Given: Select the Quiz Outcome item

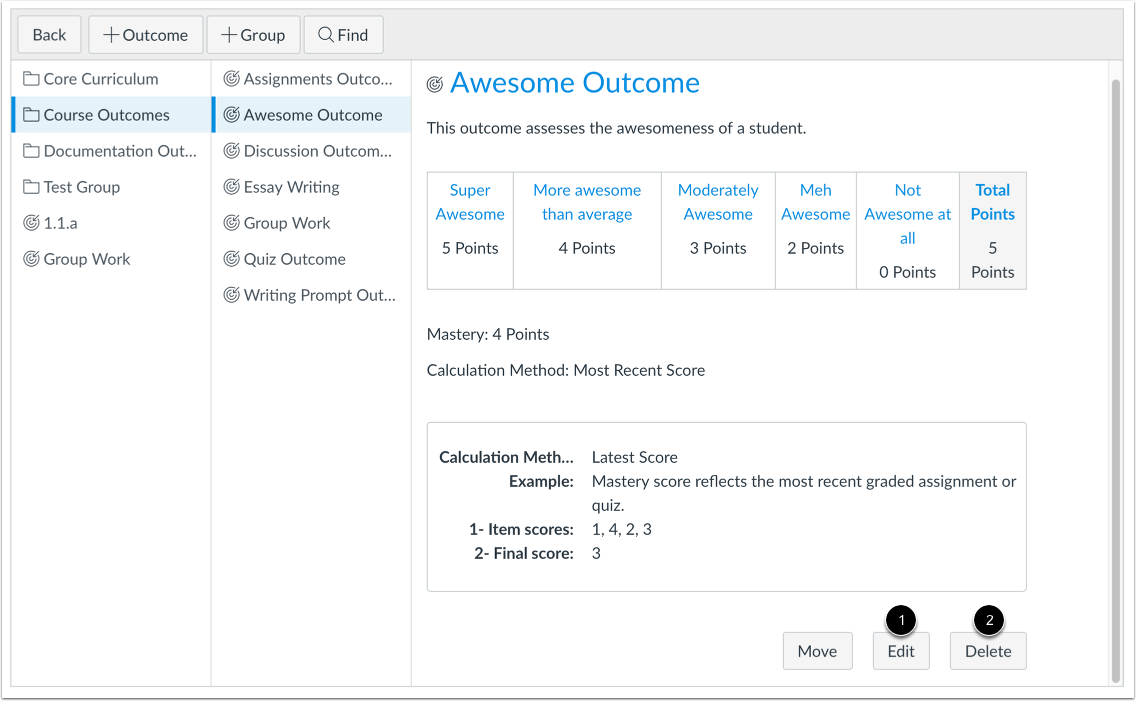Looking at the screenshot, I should pos(312,259).
